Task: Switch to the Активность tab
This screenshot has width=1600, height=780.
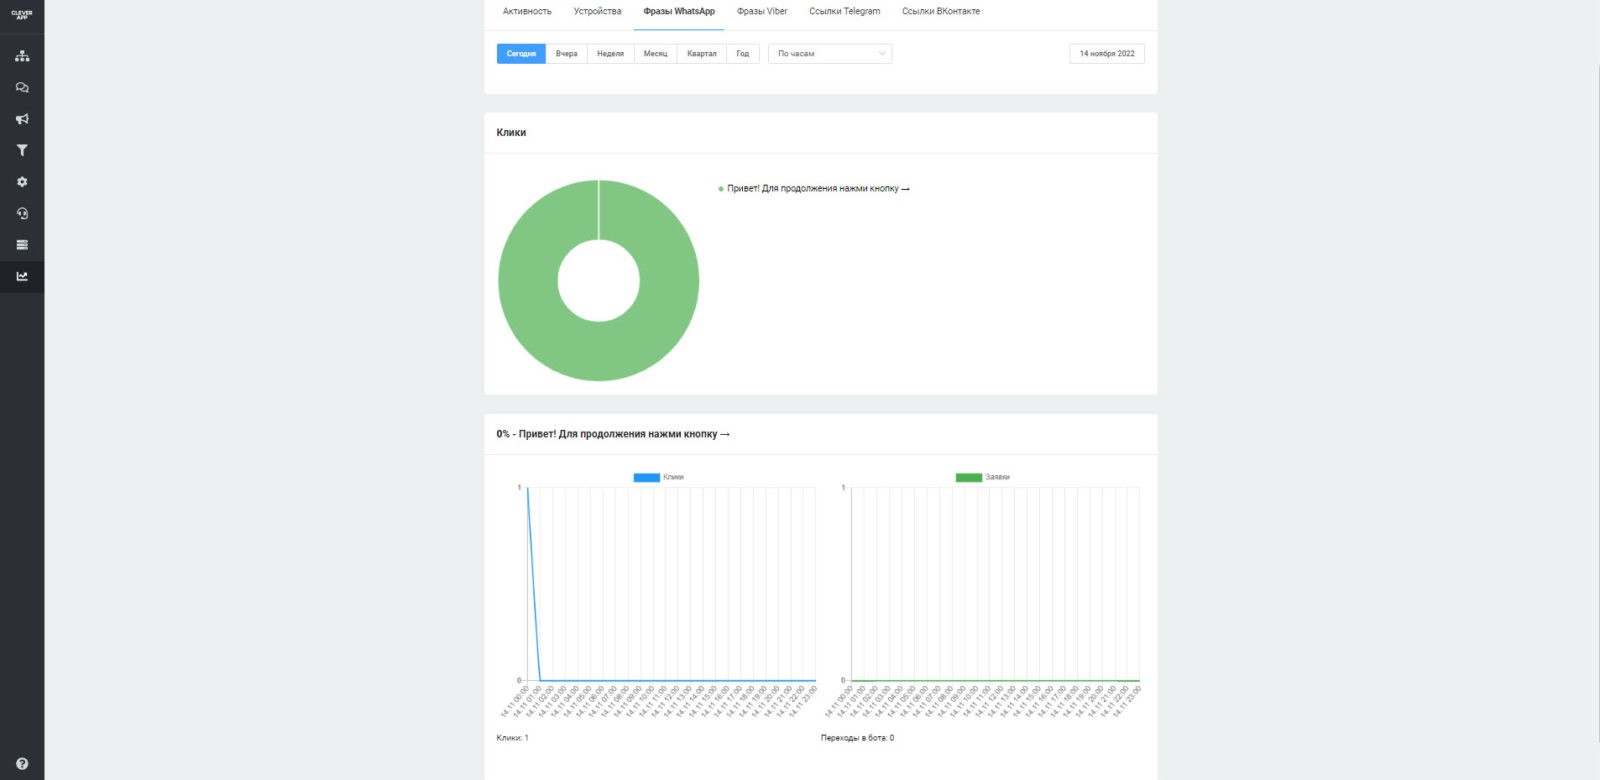Action: (x=527, y=12)
